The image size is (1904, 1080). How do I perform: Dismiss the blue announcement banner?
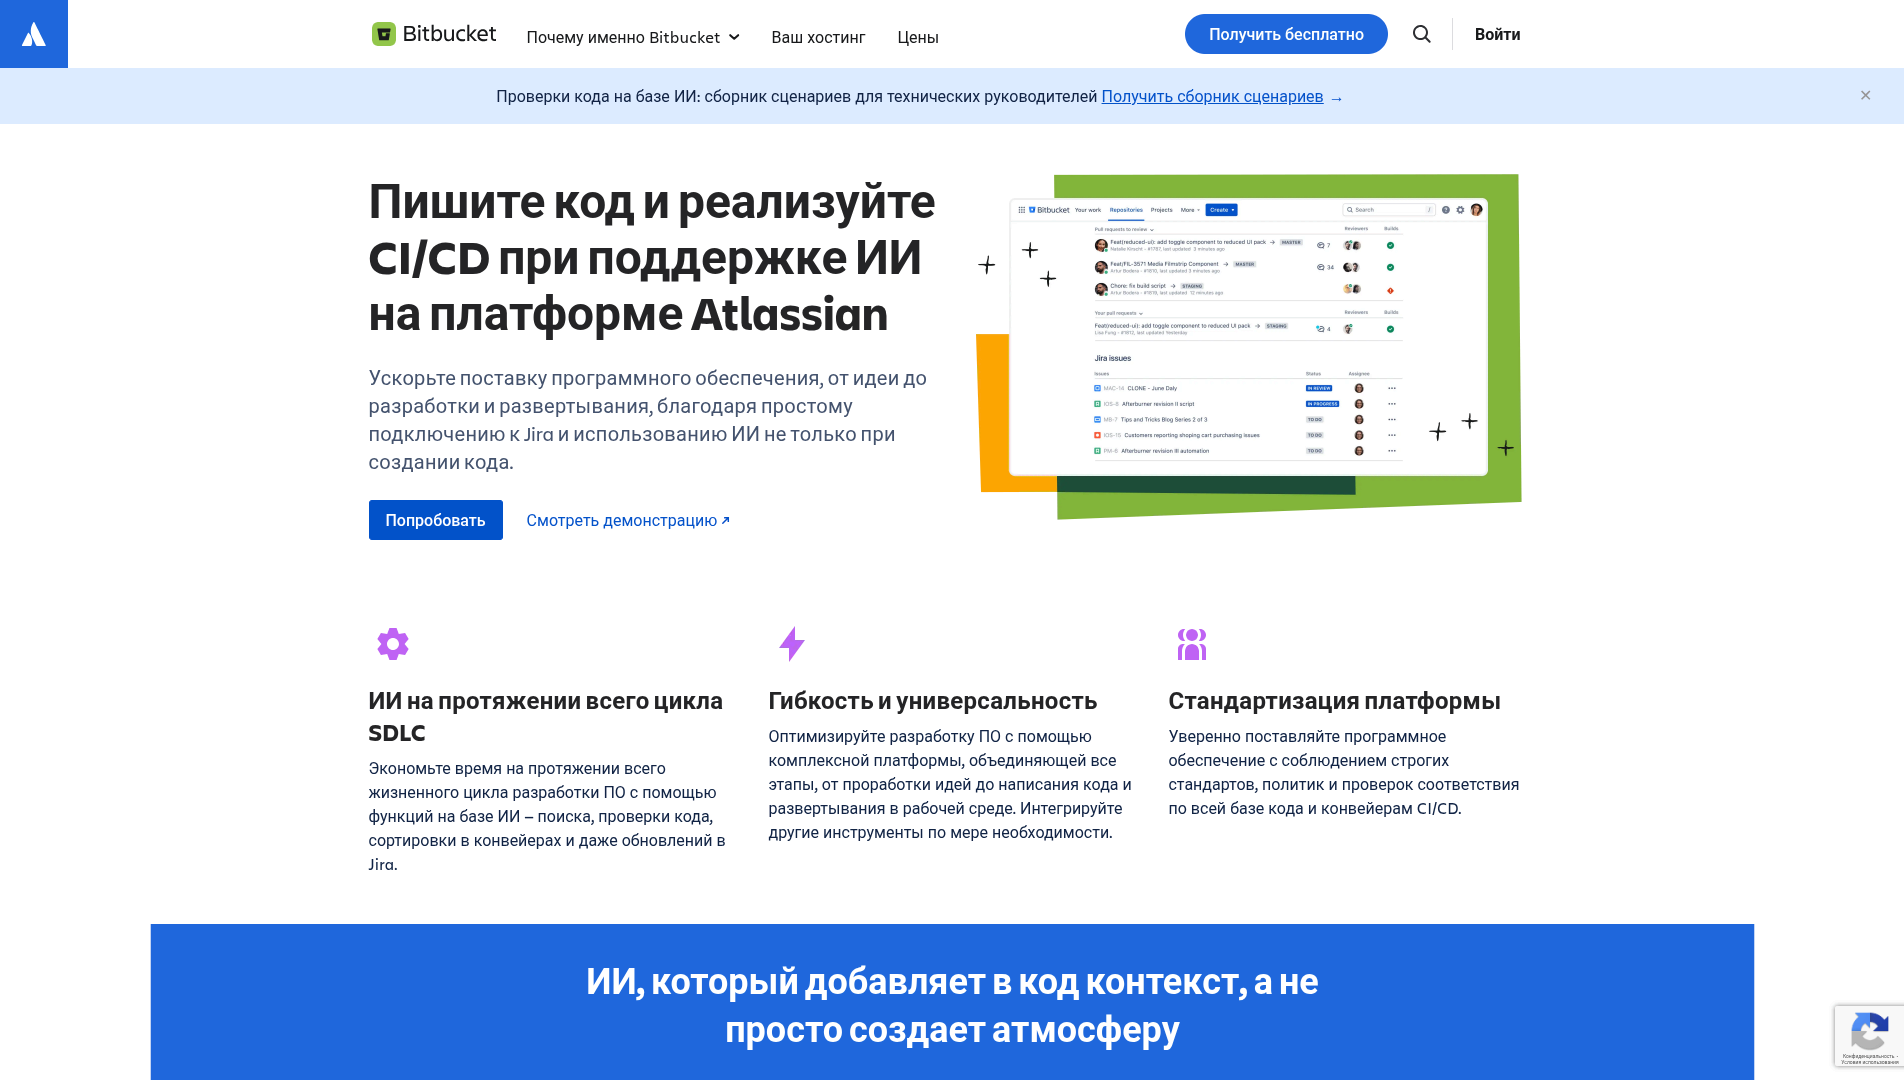tap(1865, 95)
